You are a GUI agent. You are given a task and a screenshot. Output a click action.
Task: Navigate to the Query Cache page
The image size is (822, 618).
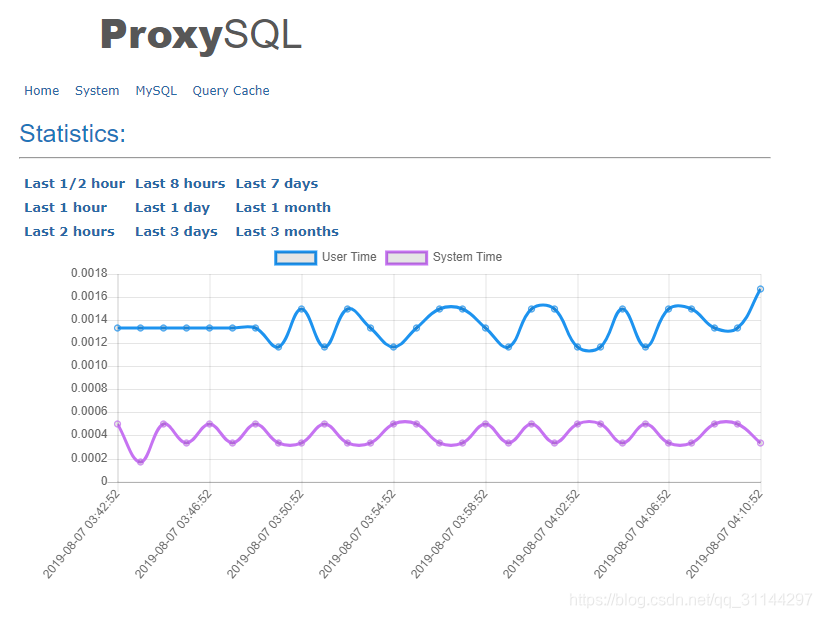(x=230, y=90)
